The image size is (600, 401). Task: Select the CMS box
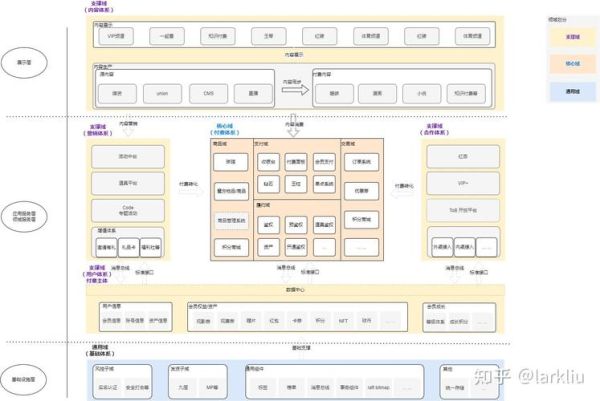[x=207, y=93]
